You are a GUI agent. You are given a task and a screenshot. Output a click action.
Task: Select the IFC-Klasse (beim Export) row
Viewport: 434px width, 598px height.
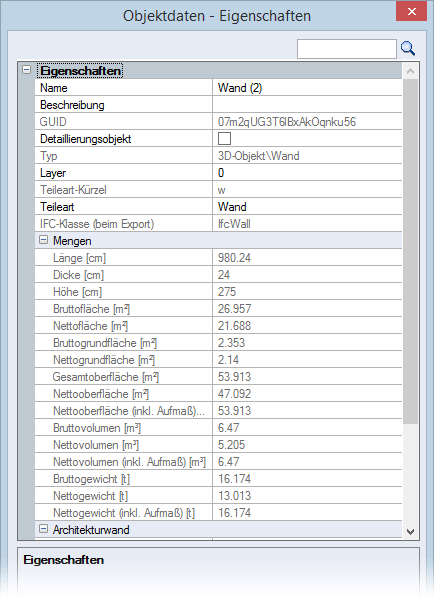[x=219, y=223]
